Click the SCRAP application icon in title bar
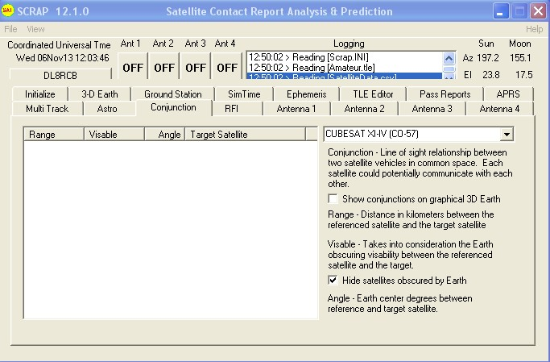The image size is (550, 362). pyautogui.click(x=7, y=11)
